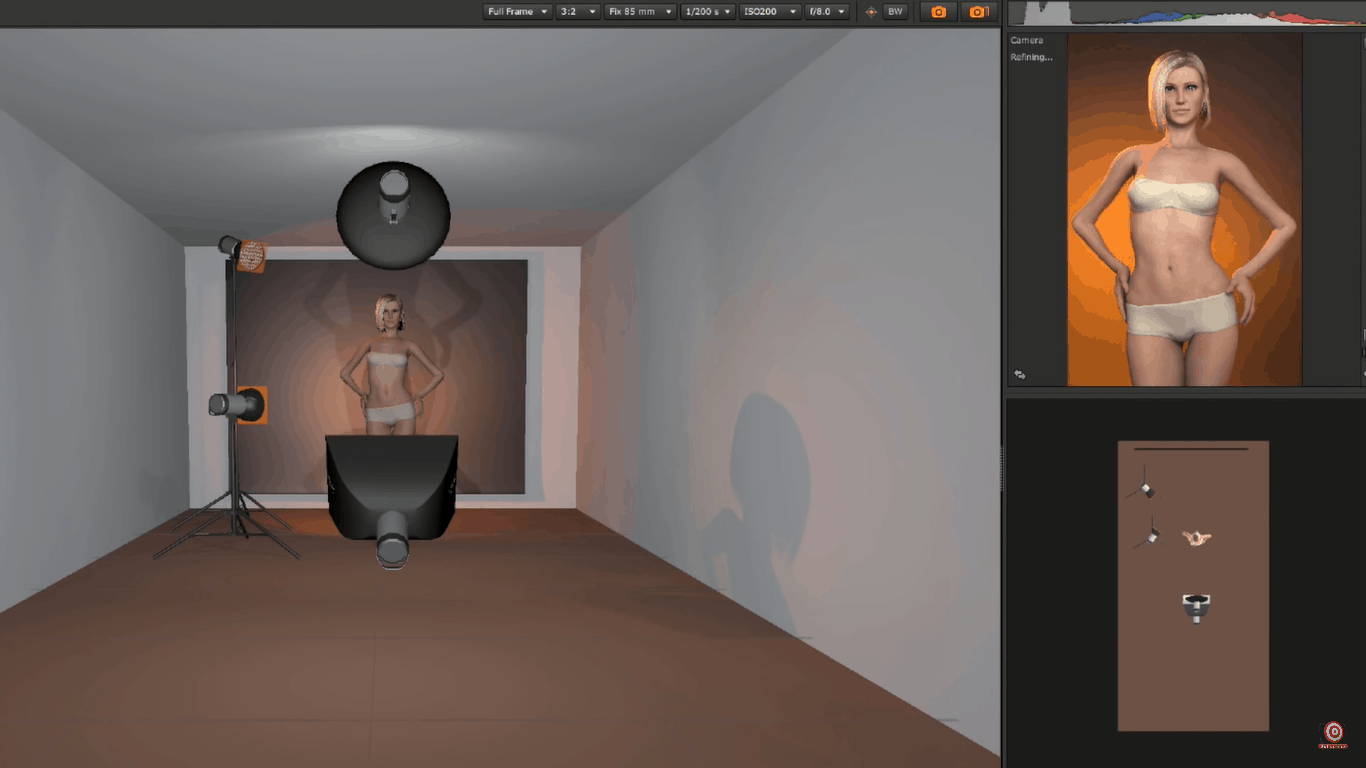Select the softbox camera light in the top-down view

click(x=1197, y=607)
